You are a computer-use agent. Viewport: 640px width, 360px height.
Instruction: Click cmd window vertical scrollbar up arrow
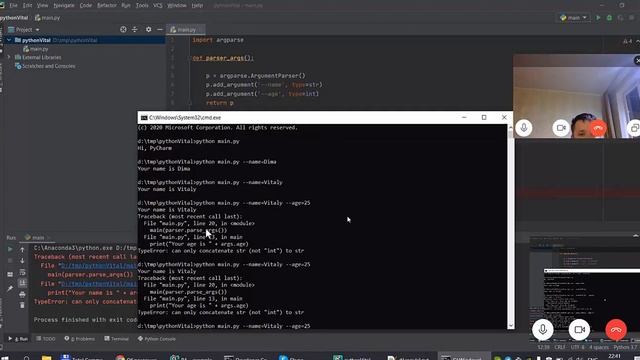(511, 128)
